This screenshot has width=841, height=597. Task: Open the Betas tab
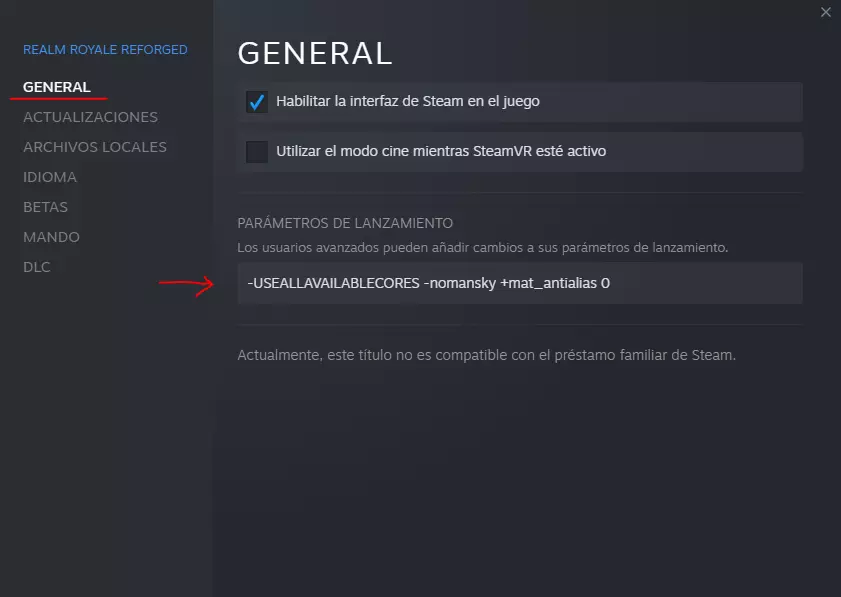(46, 207)
